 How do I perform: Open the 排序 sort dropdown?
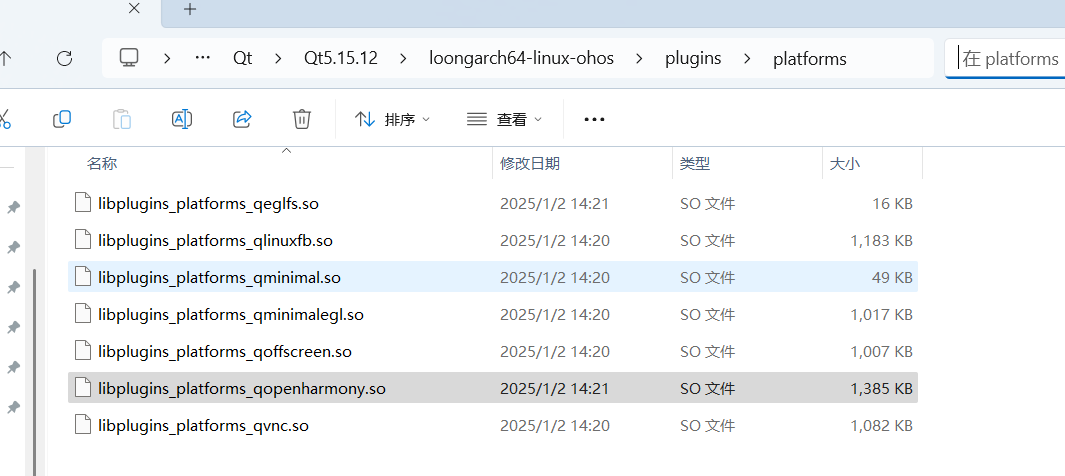click(x=392, y=119)
